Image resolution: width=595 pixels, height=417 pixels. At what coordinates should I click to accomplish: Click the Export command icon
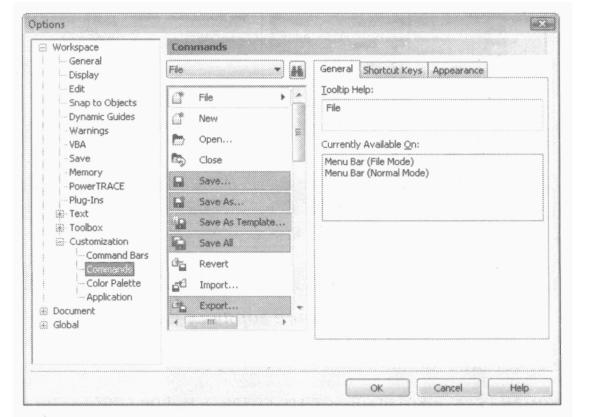pos(179,306)
